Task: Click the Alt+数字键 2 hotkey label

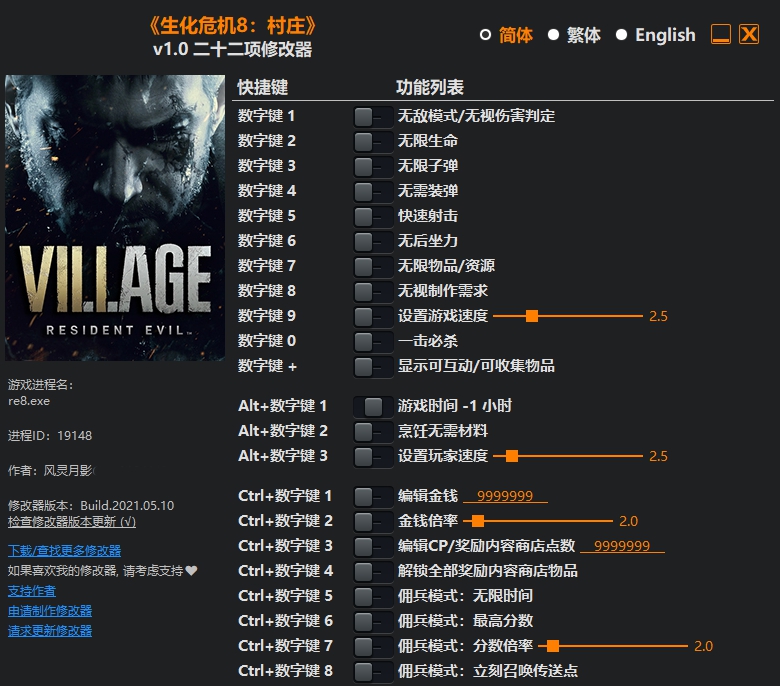Action: (x=283, y=431)
